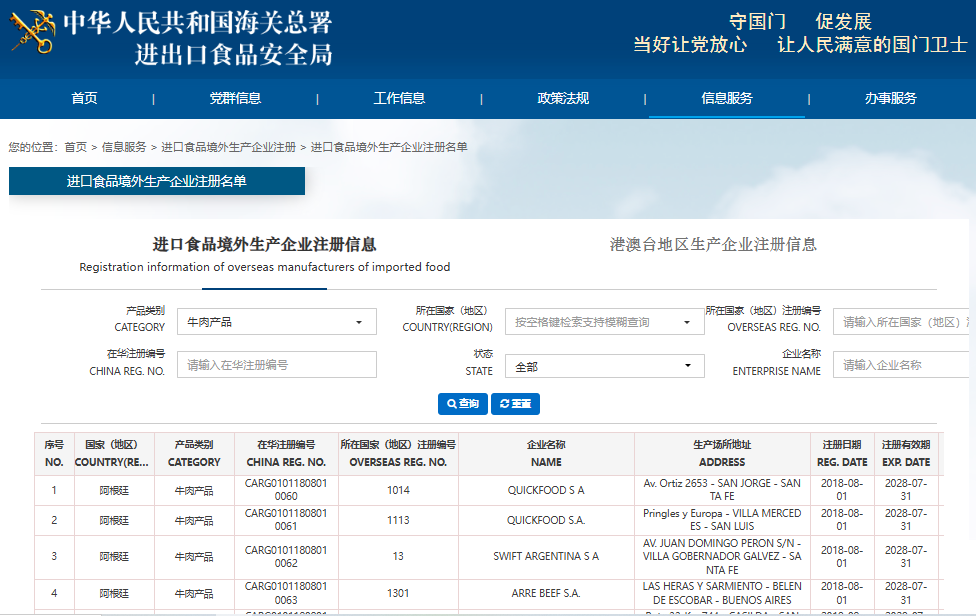This screenshot has width=976, height=616.
Task: Click the LAS HERAS Y SARMIENTO address cell
Action: tap(722, 593)
